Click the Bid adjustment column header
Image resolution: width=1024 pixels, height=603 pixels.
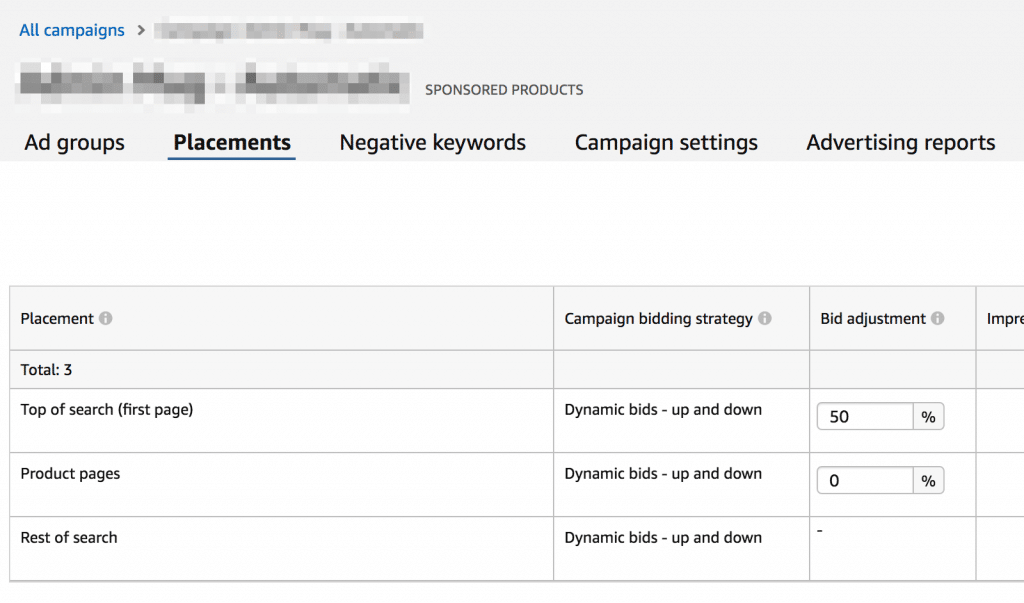[x=873, y=319]
